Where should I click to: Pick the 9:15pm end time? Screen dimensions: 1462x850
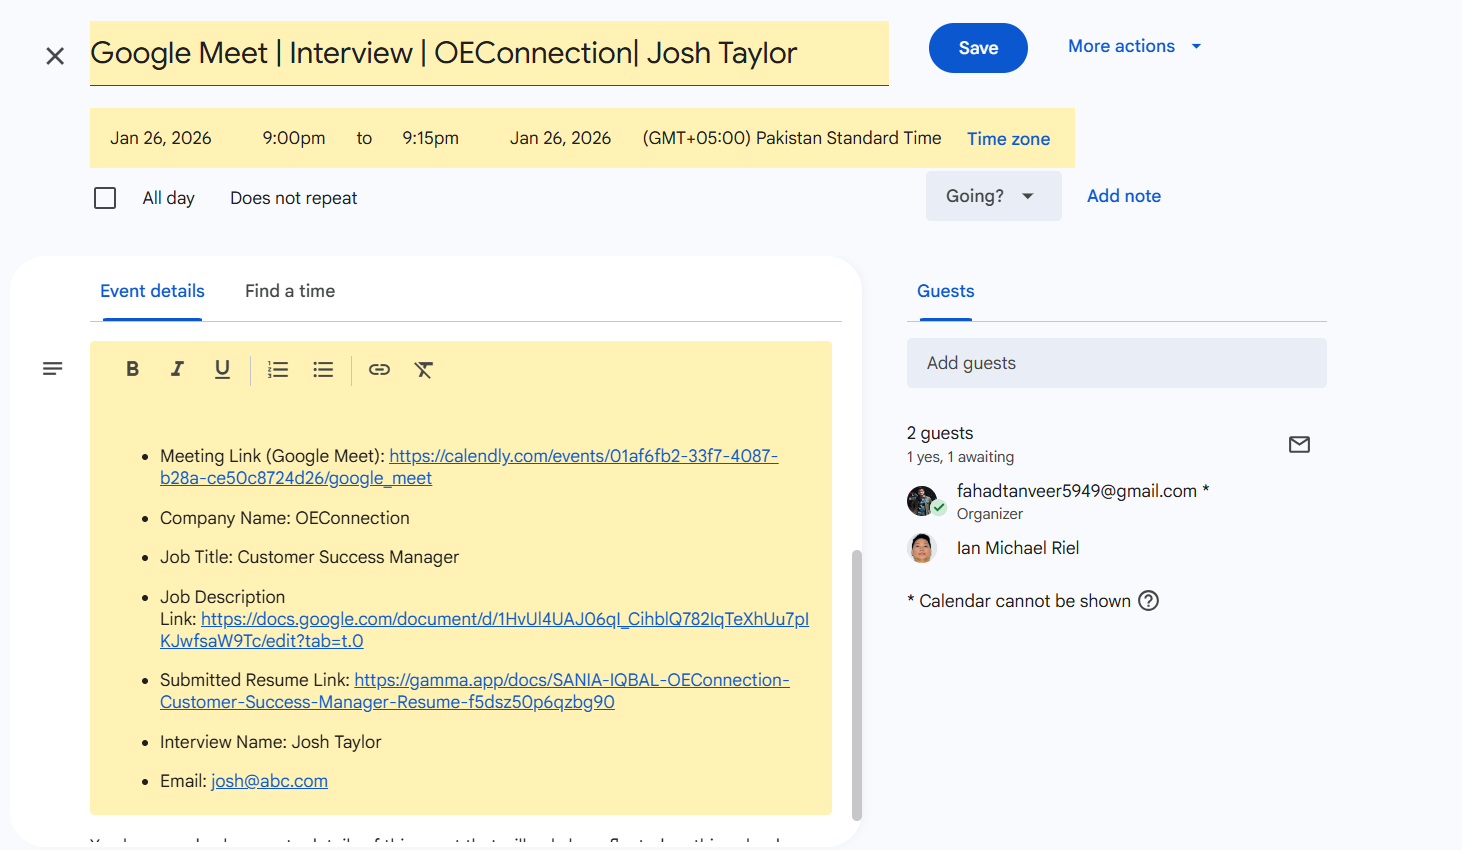point(431,138)
